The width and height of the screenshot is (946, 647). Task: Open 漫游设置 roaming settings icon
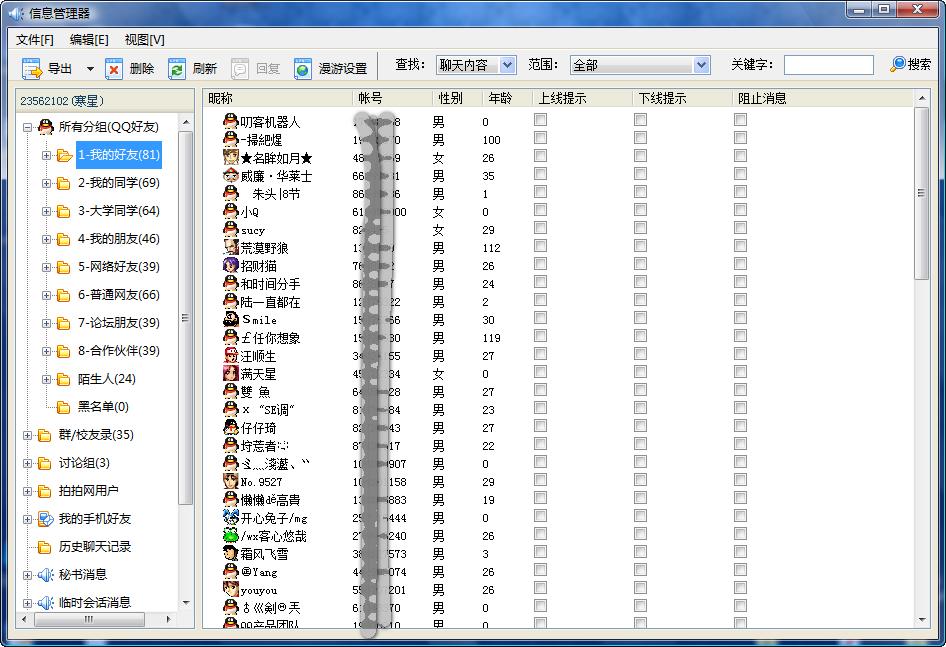[x=303, y=68]
